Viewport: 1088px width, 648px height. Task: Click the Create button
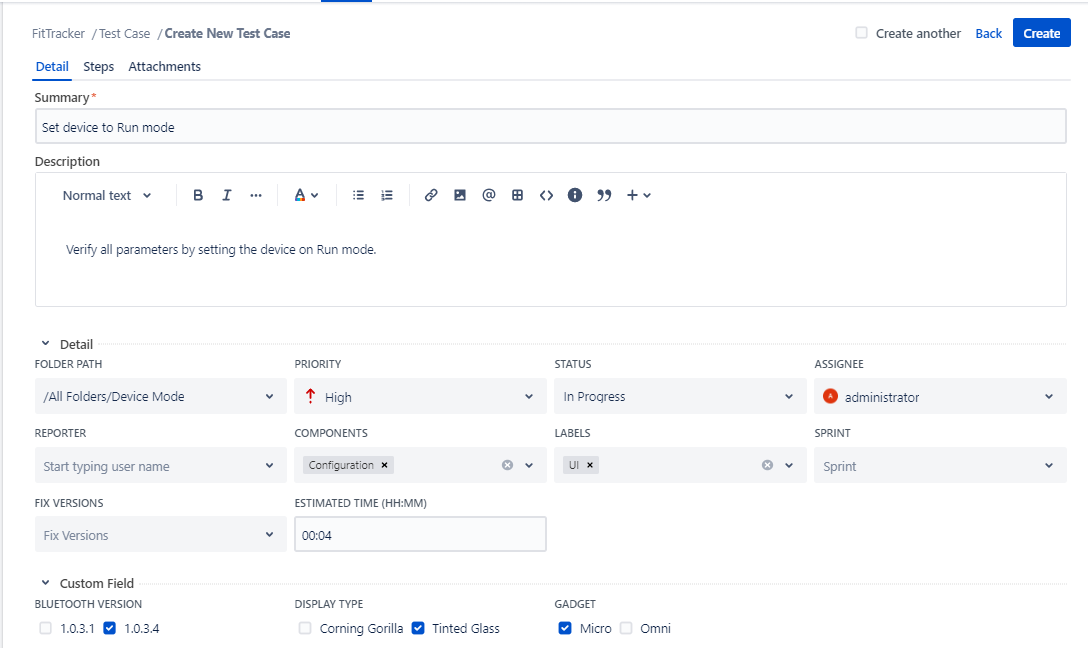[1042, 33]
